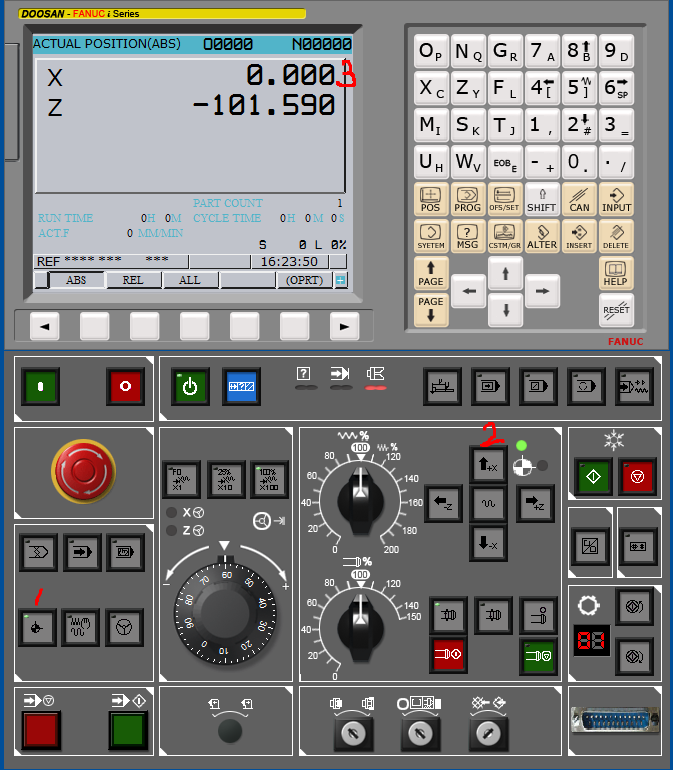Click the address key X
The height and width of the screenshot is (770, 673).
tap(431, 88)
